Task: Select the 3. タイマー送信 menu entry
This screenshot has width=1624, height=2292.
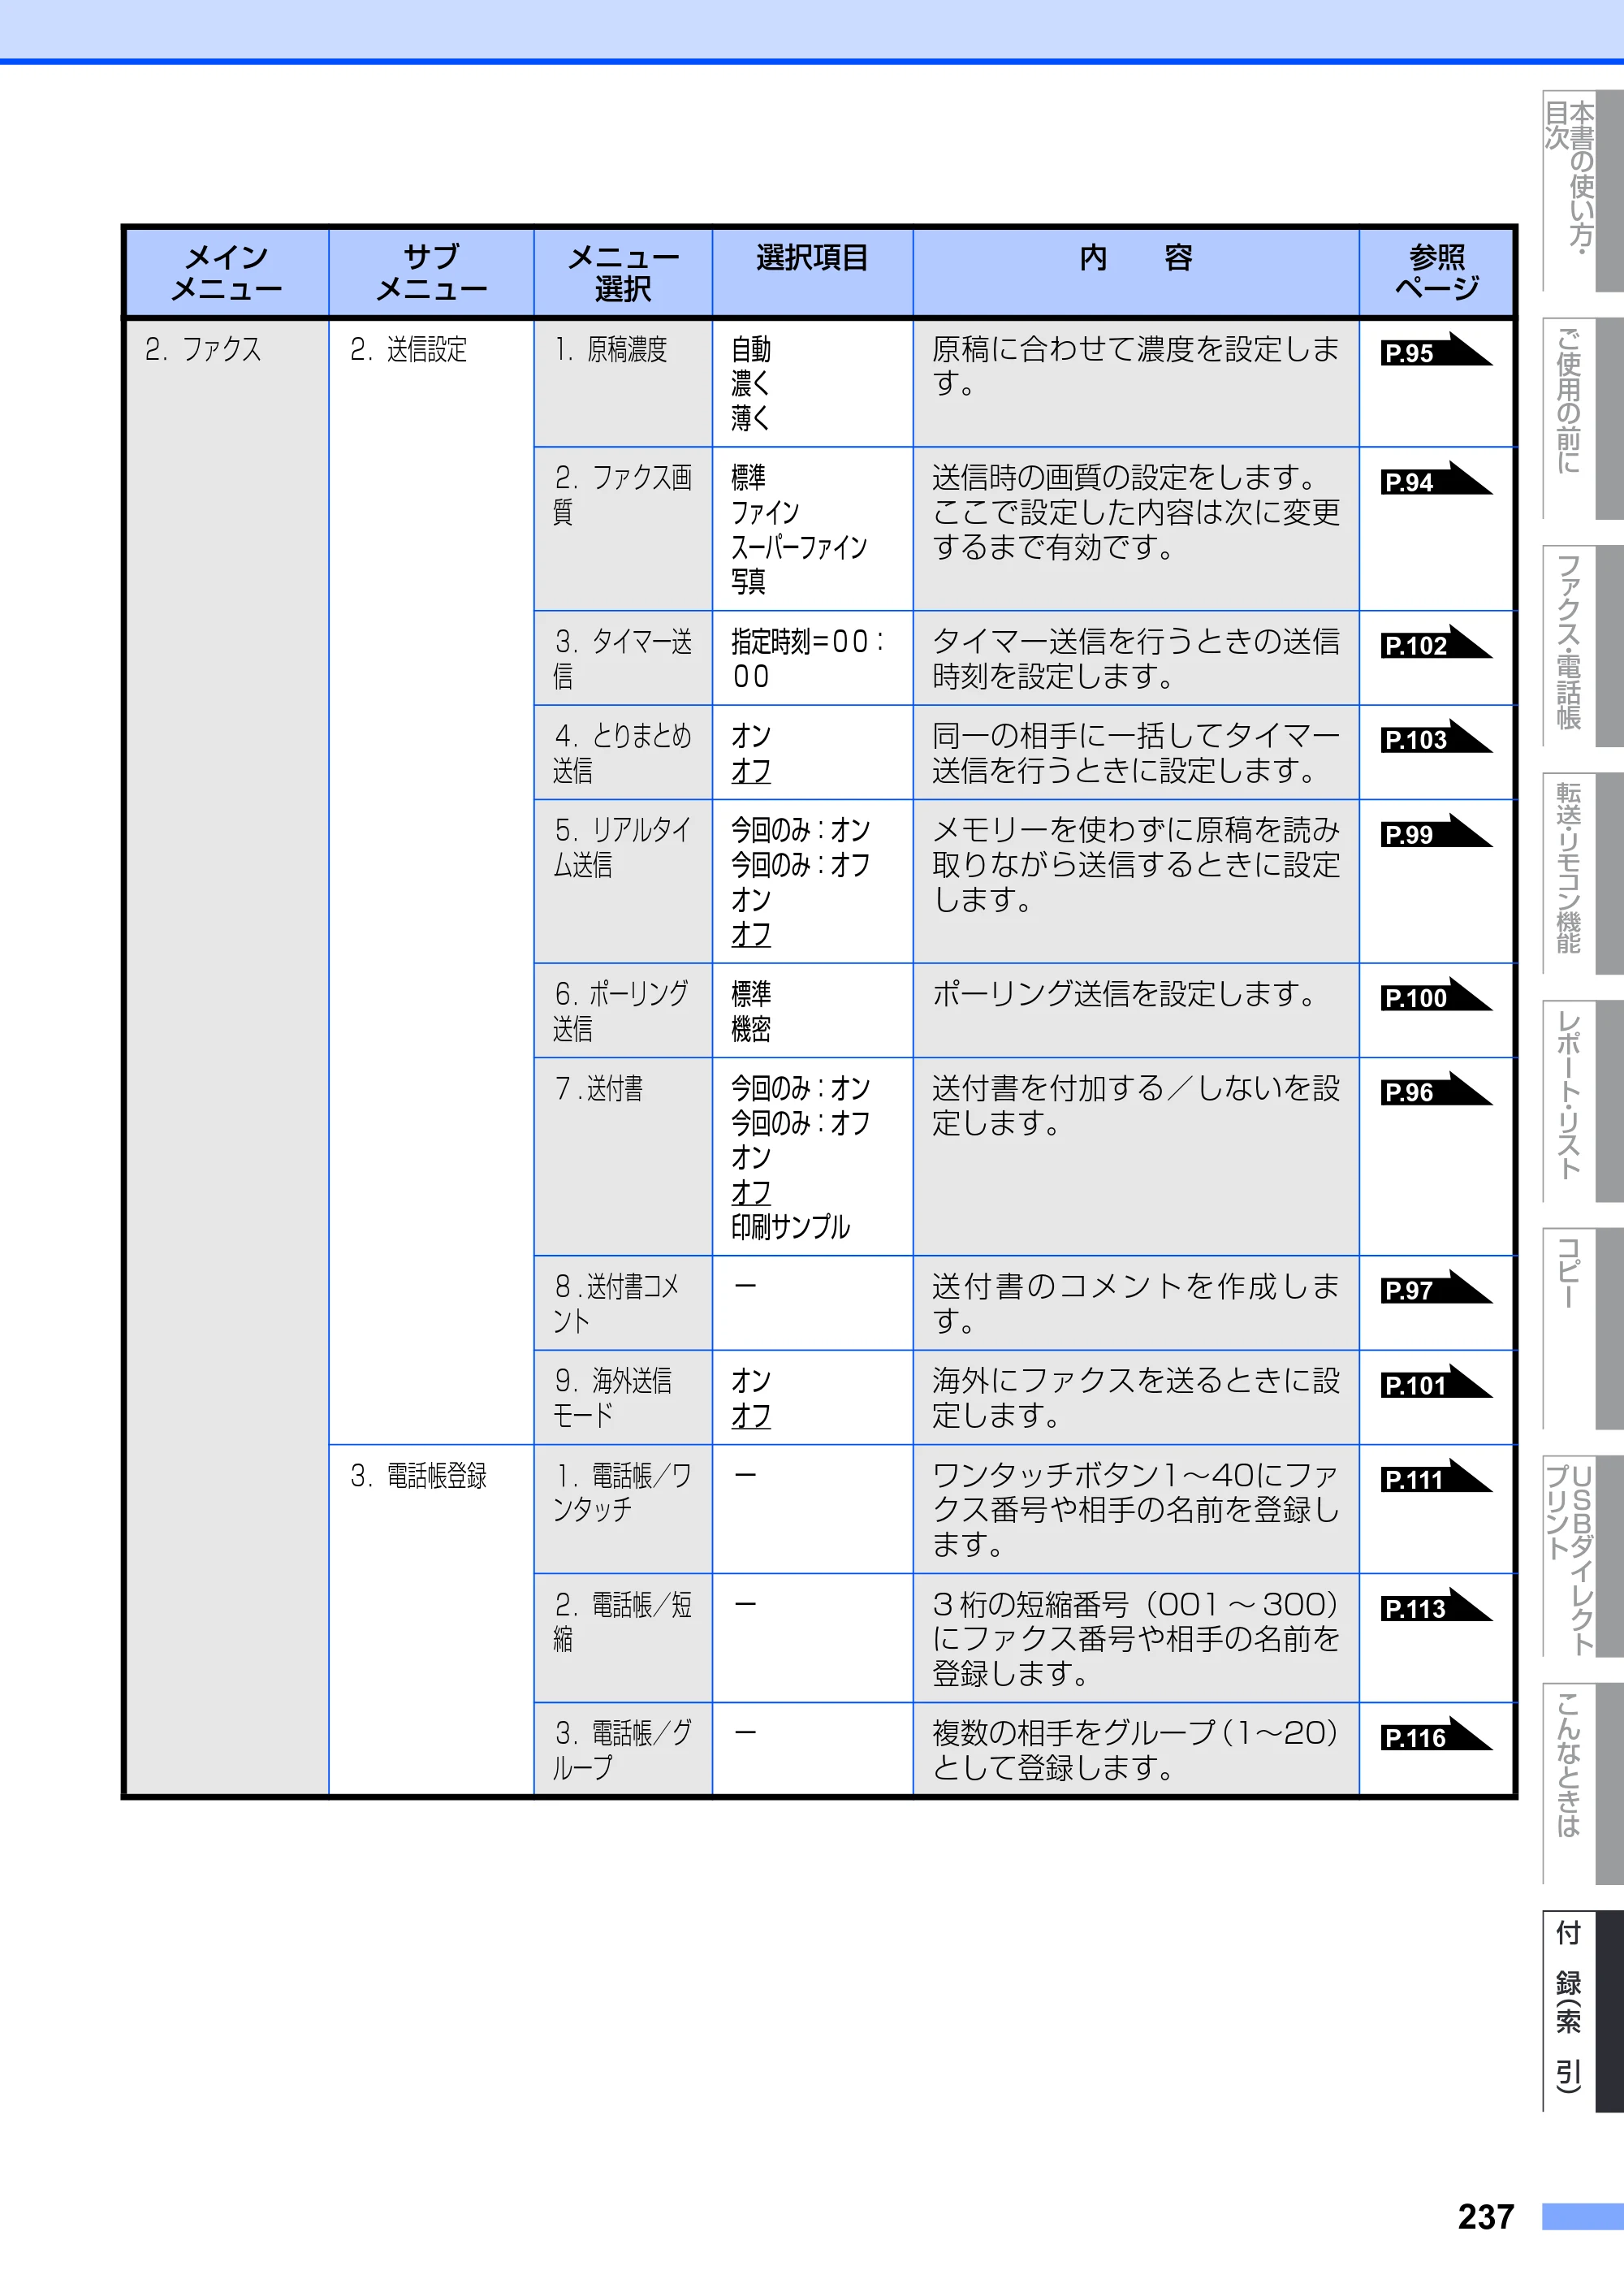Action: (x=622, y=658)
